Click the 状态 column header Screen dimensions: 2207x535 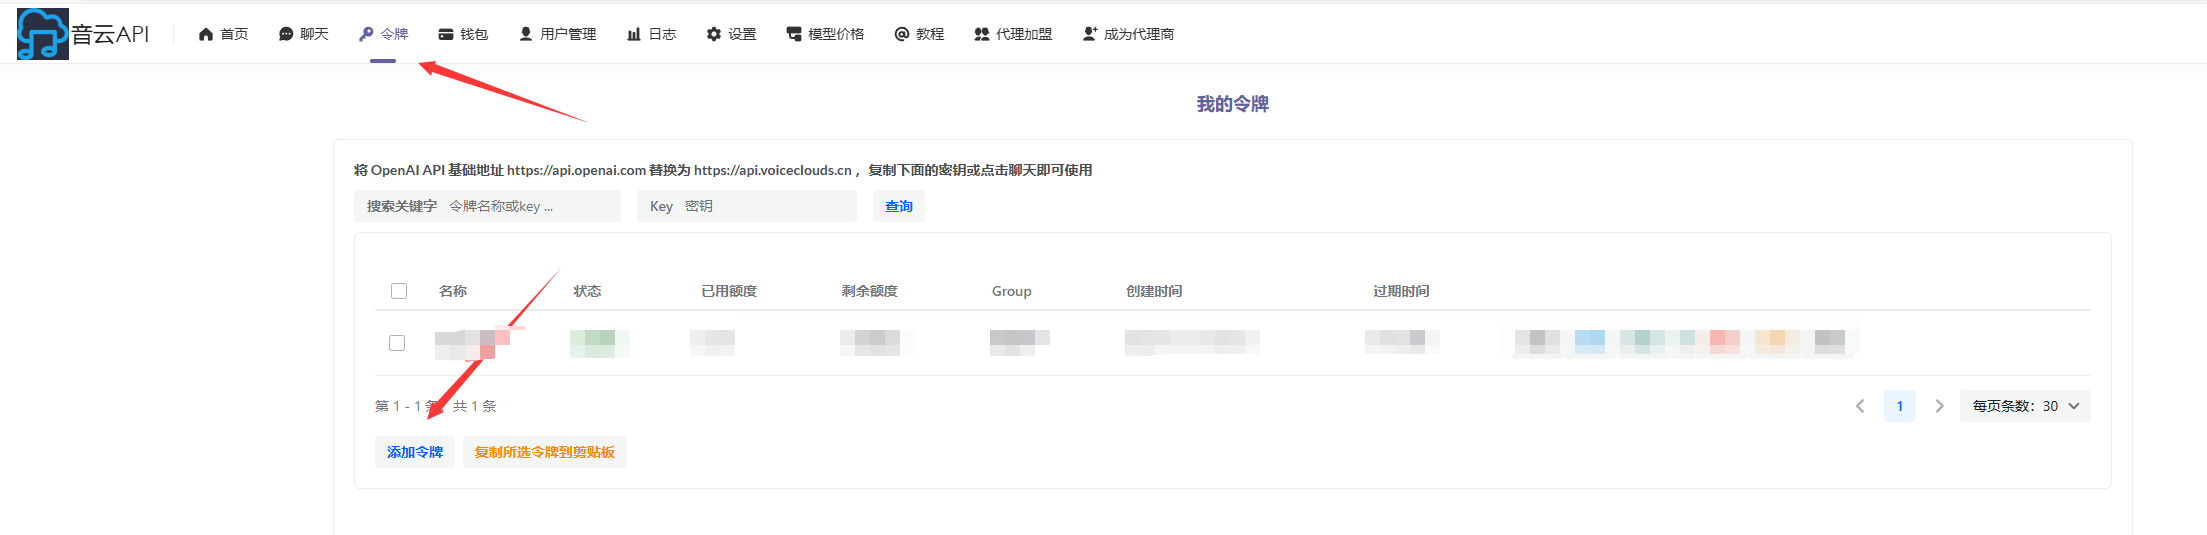(587, 291)
